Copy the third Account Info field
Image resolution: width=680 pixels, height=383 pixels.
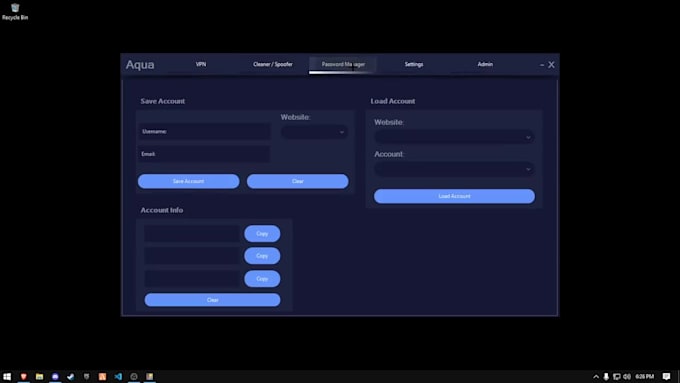(262, 278)
